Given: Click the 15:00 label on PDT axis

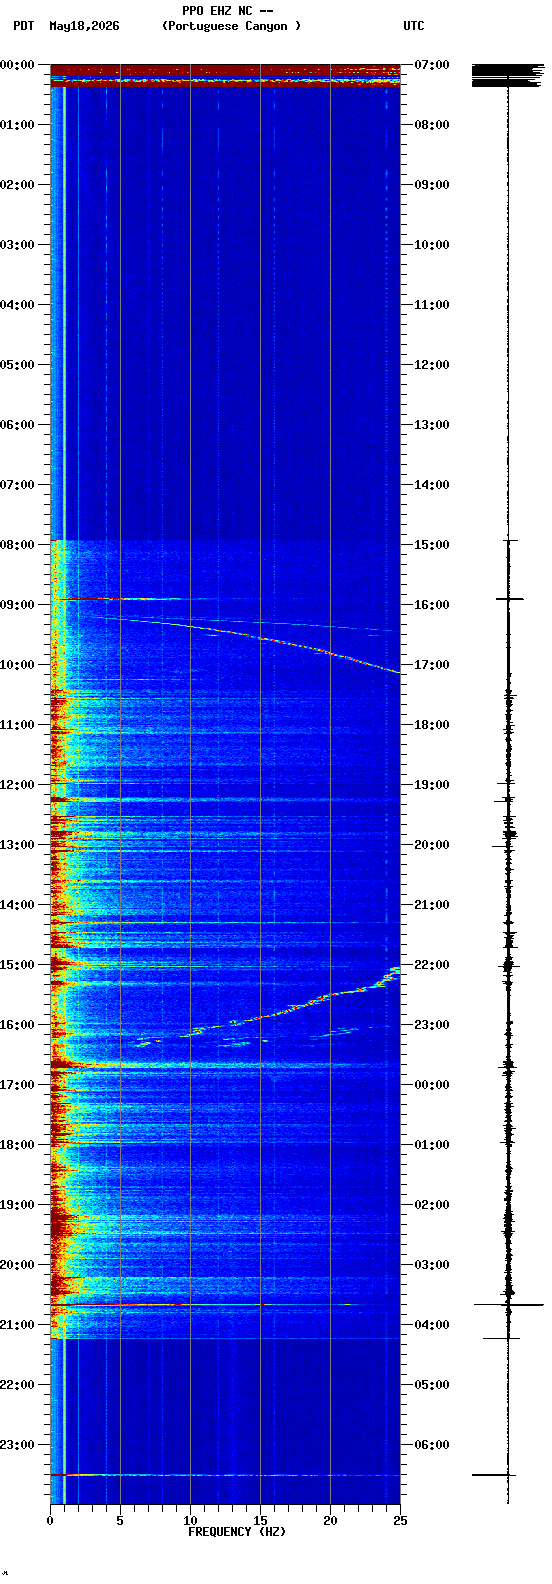Looking at the screenshot, I should tap(17, 964).
